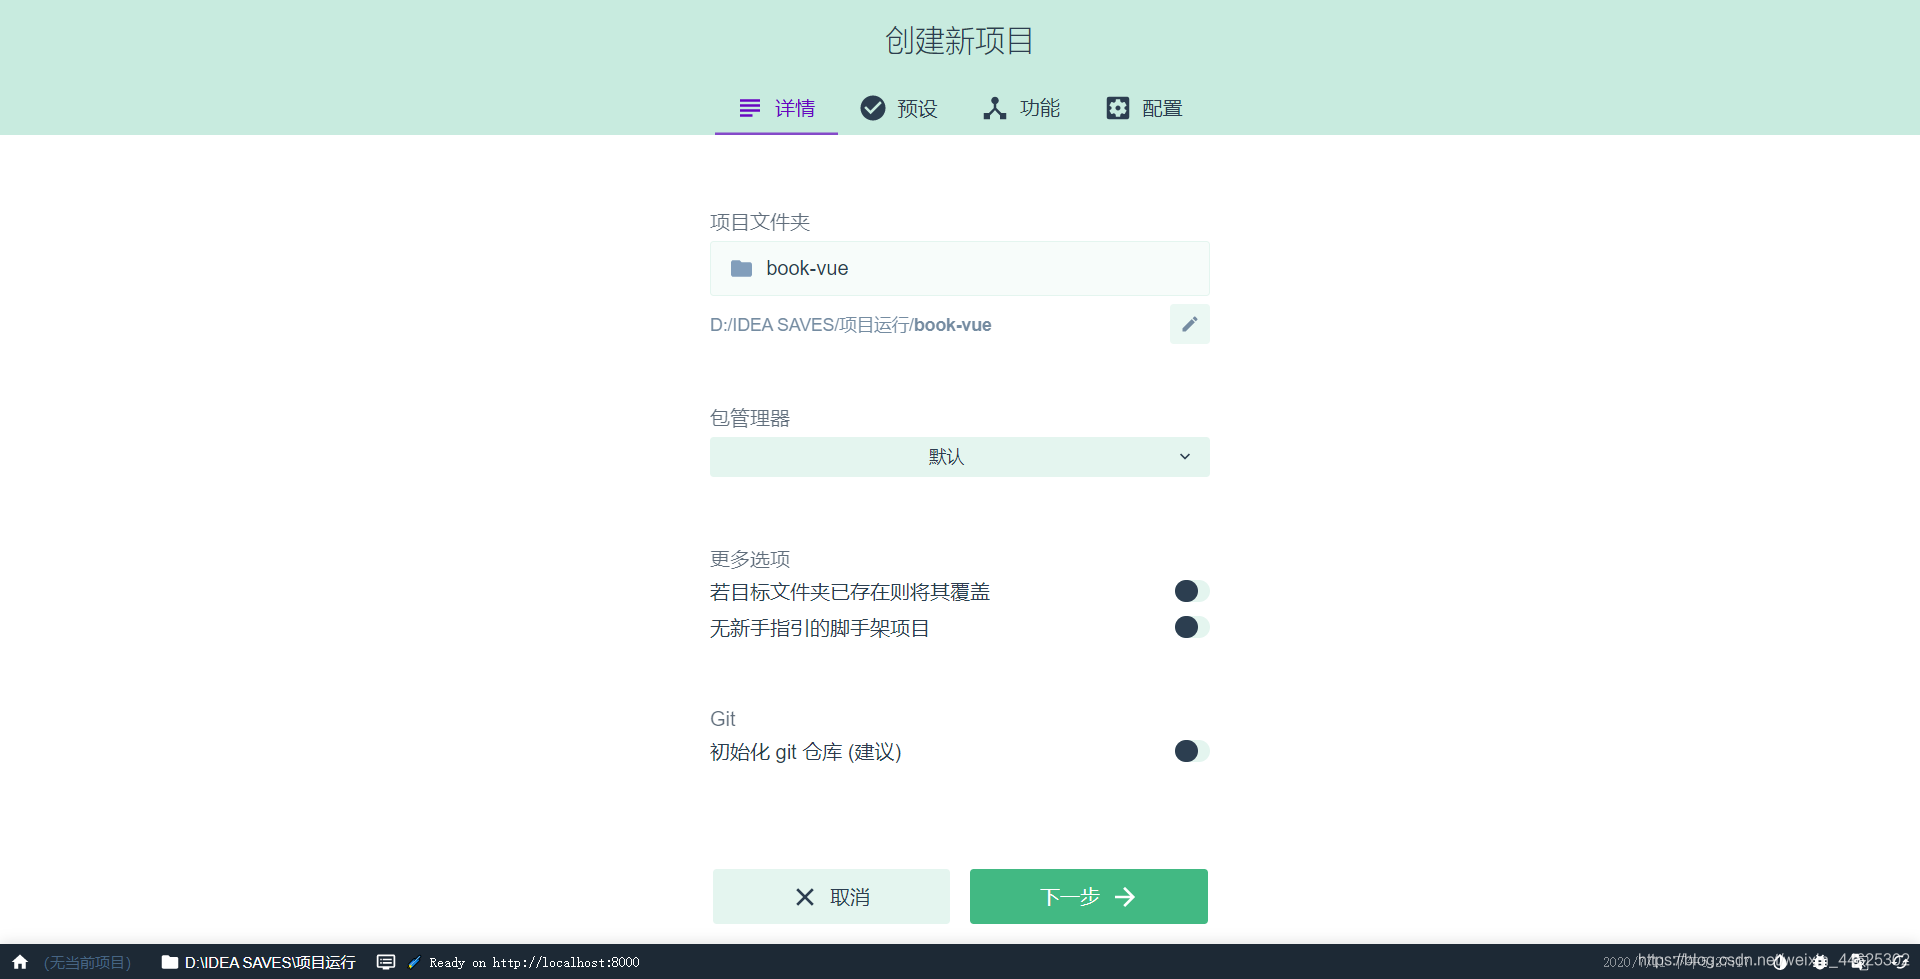Click the translate icon in status bar

click(x=1860, y=962)
